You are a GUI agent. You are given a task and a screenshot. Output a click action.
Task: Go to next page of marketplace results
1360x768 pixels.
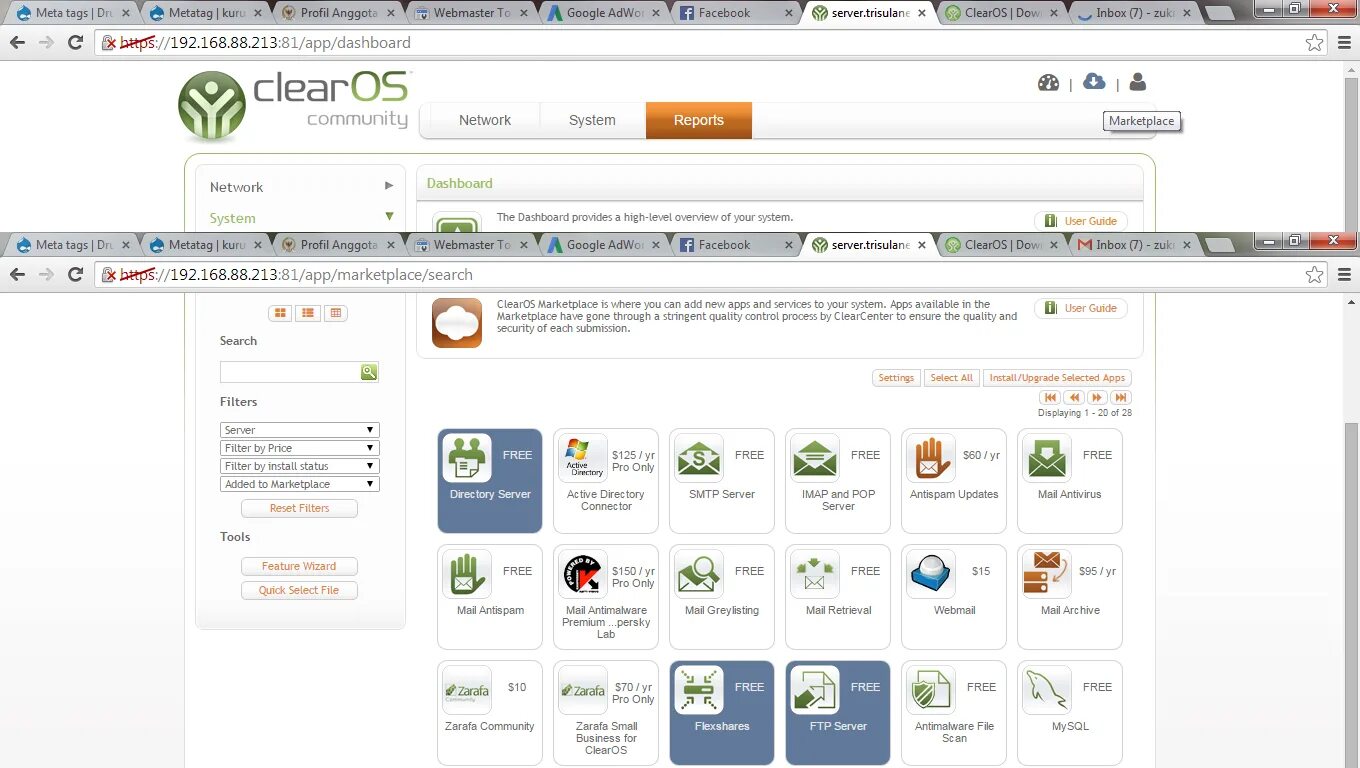(x=1098, y=397)
